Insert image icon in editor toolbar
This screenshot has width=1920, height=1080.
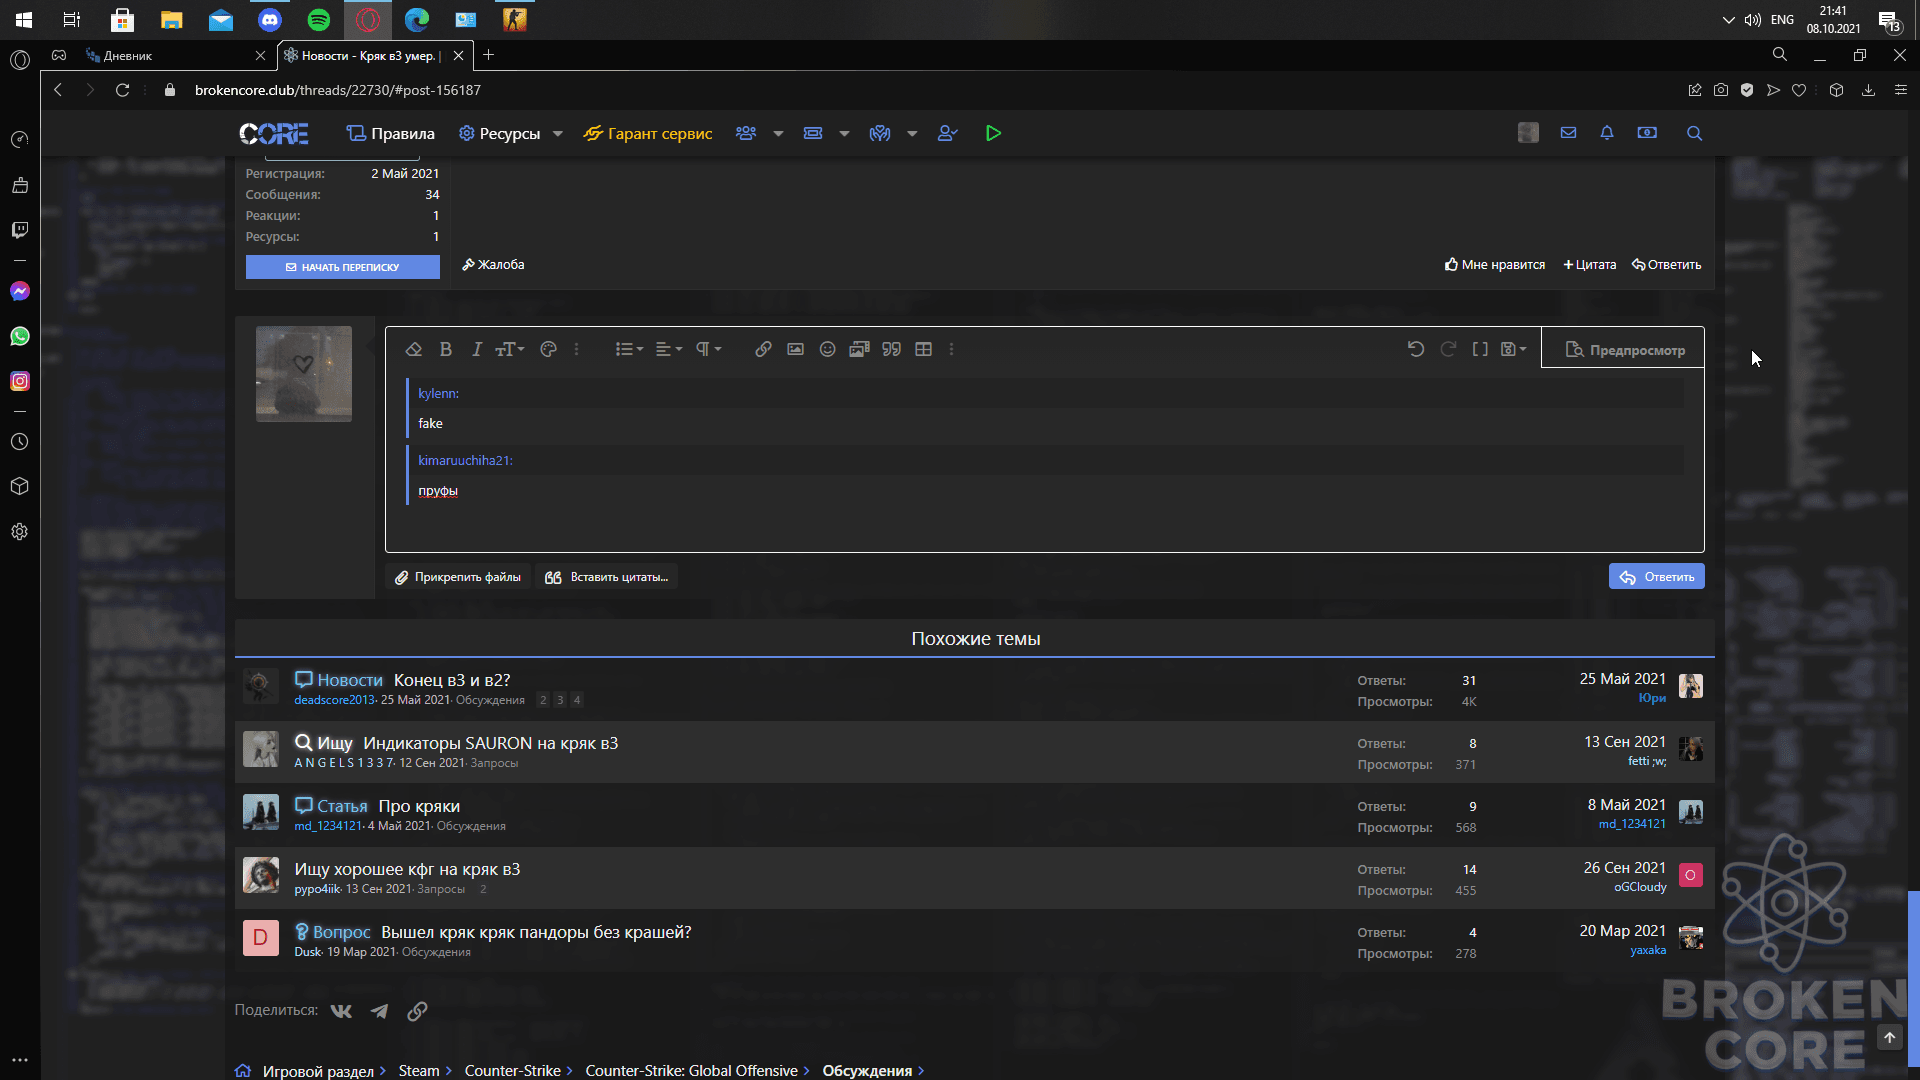point(795,349)
